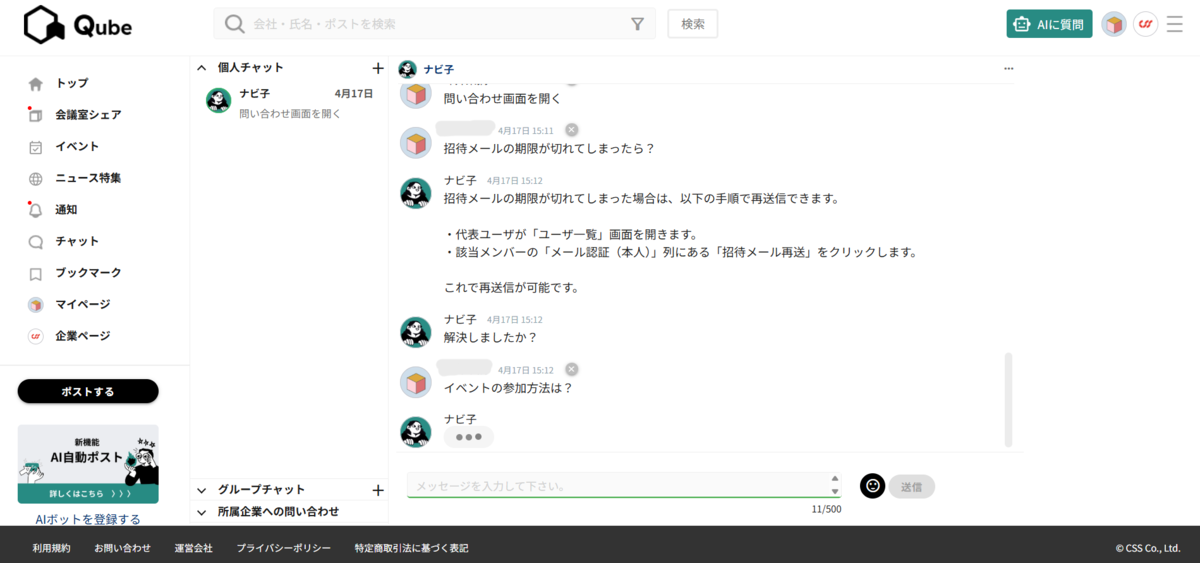This screenshot has height=563, width=1200.
Task: Click the Qube logo
Action: pos(78,25)
